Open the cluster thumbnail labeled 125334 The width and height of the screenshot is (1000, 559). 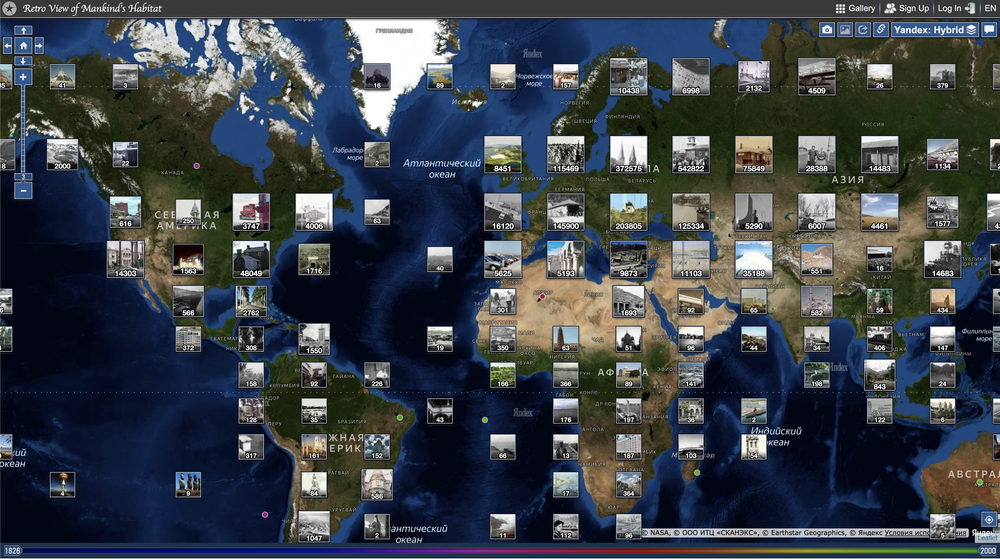[691, 212]
